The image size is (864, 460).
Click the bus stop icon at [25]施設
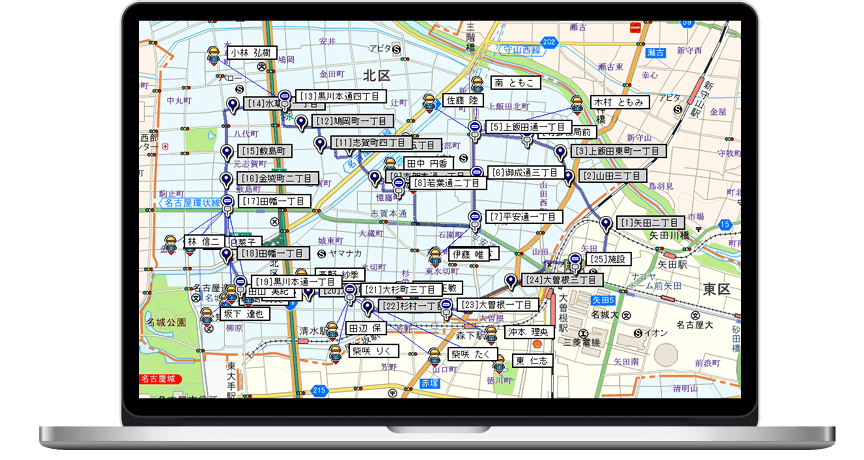point(575,262)
